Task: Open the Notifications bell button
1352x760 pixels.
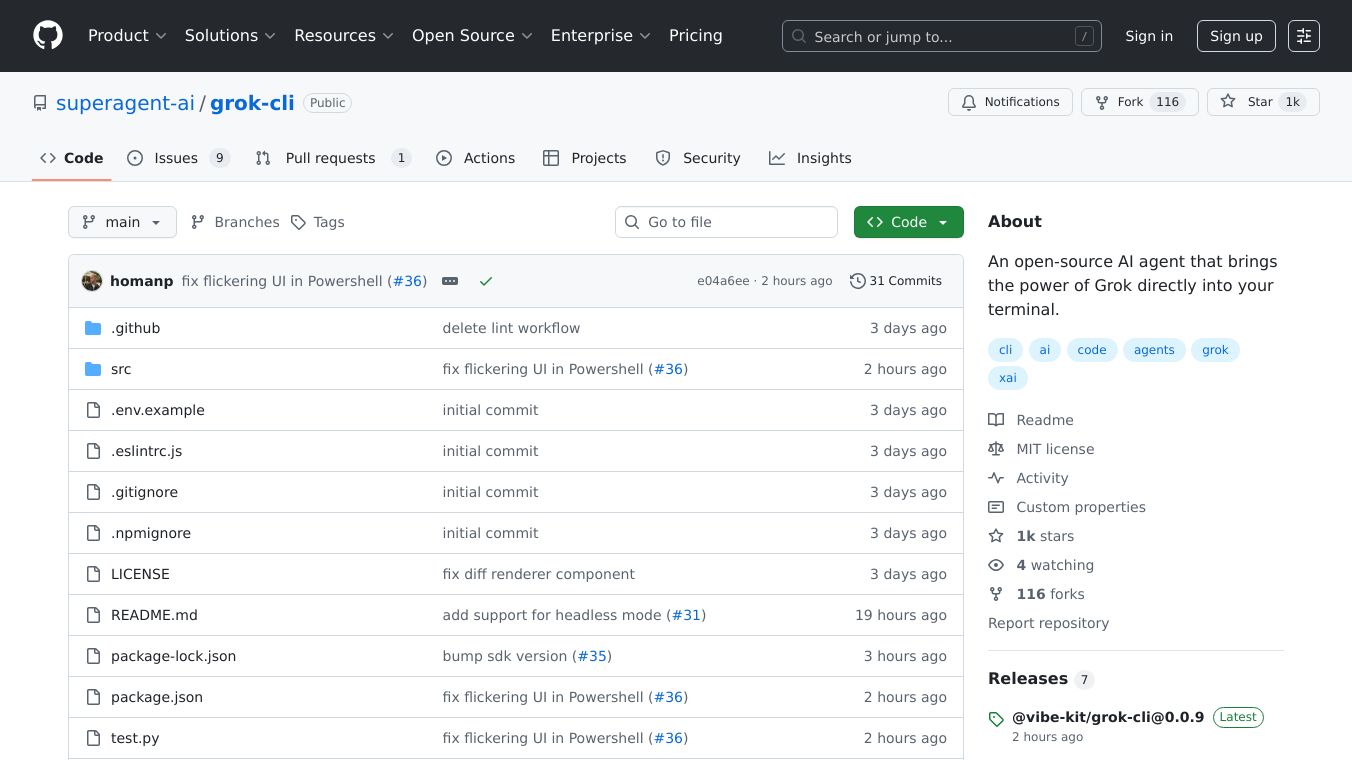Action: pos(1010,102)
